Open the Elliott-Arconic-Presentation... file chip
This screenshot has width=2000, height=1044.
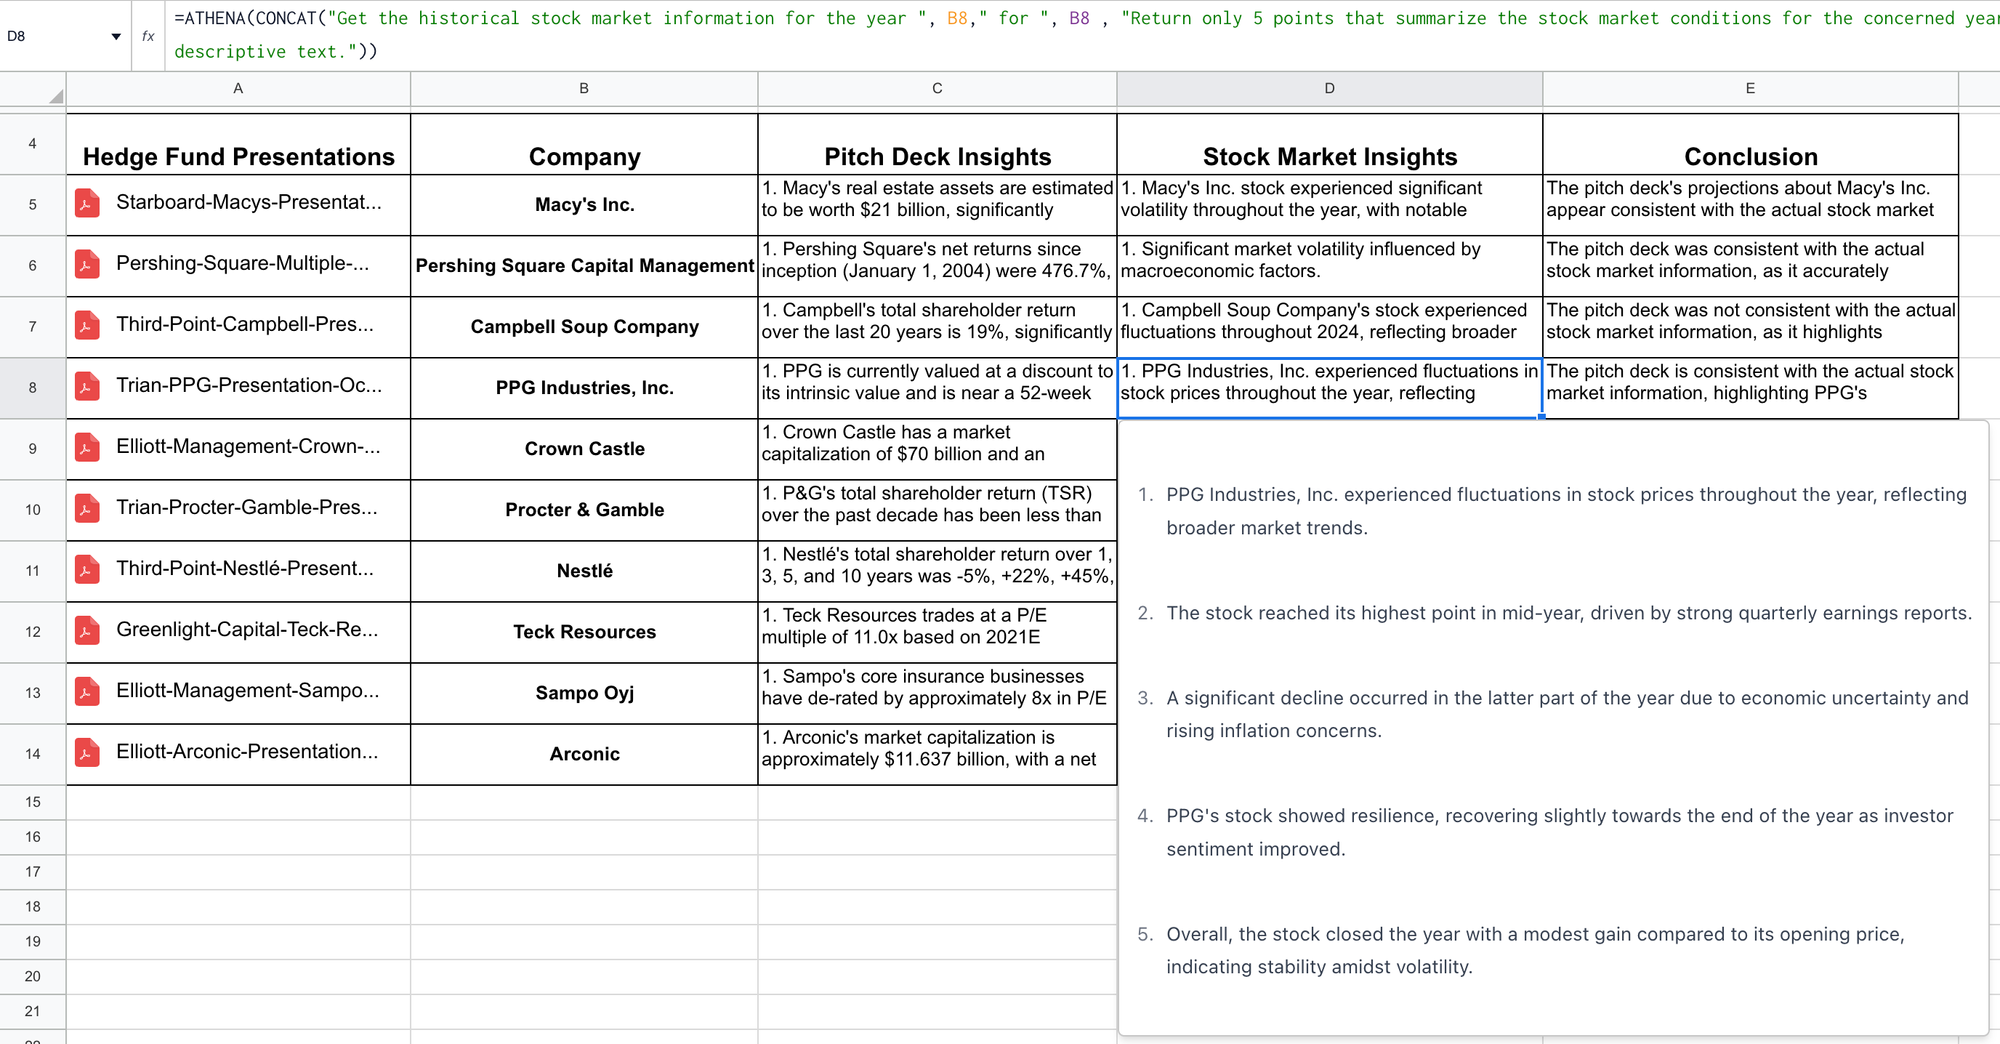[228, 752]
